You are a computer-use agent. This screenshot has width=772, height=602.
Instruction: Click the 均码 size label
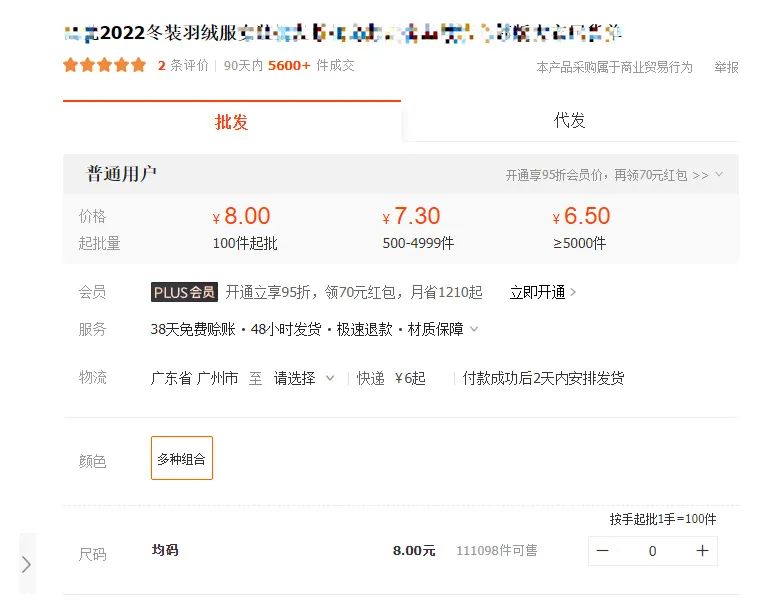point(165,550)
